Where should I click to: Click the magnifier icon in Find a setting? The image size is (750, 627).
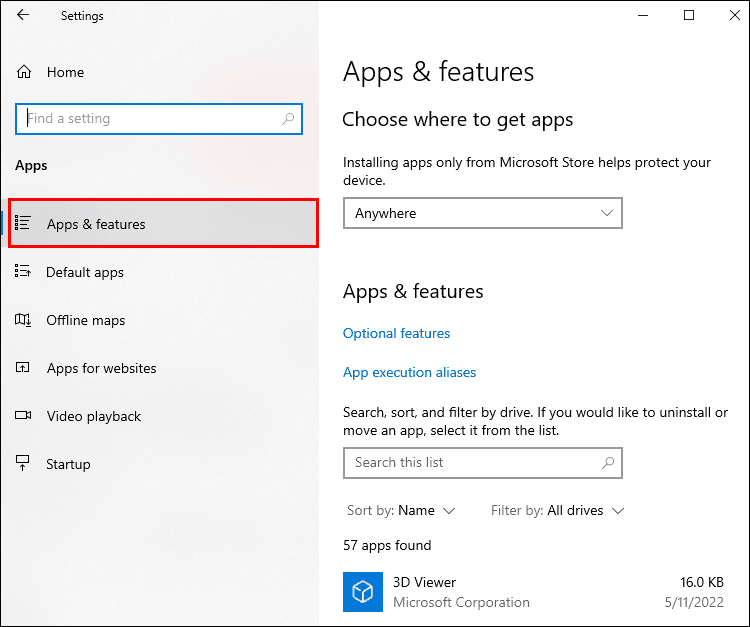pos(288,118)
